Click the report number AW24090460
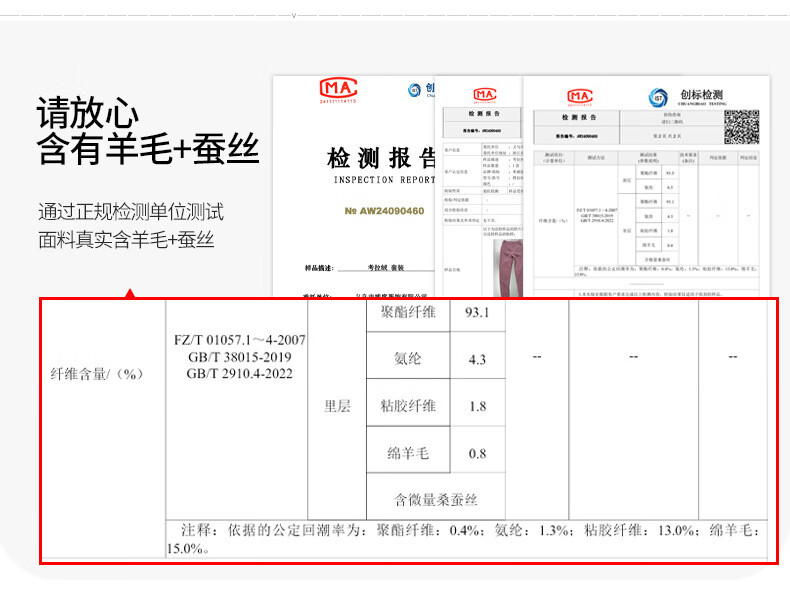 click(384, 211)
